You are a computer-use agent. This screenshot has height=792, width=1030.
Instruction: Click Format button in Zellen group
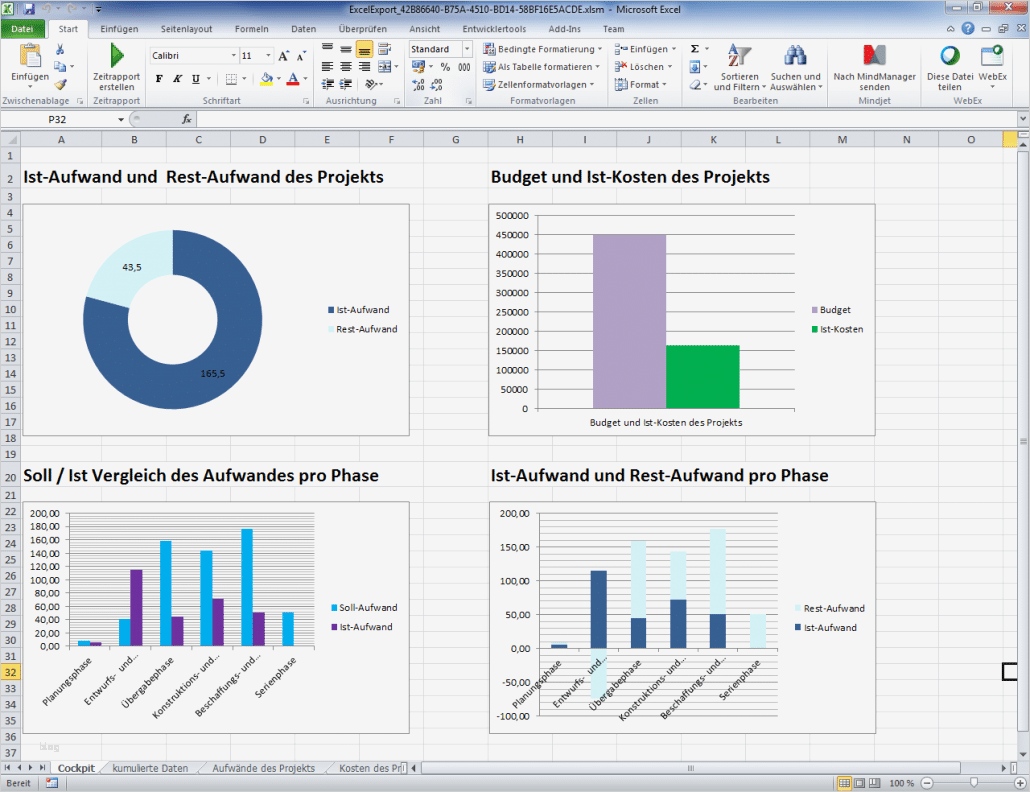[x=641, y=84]
